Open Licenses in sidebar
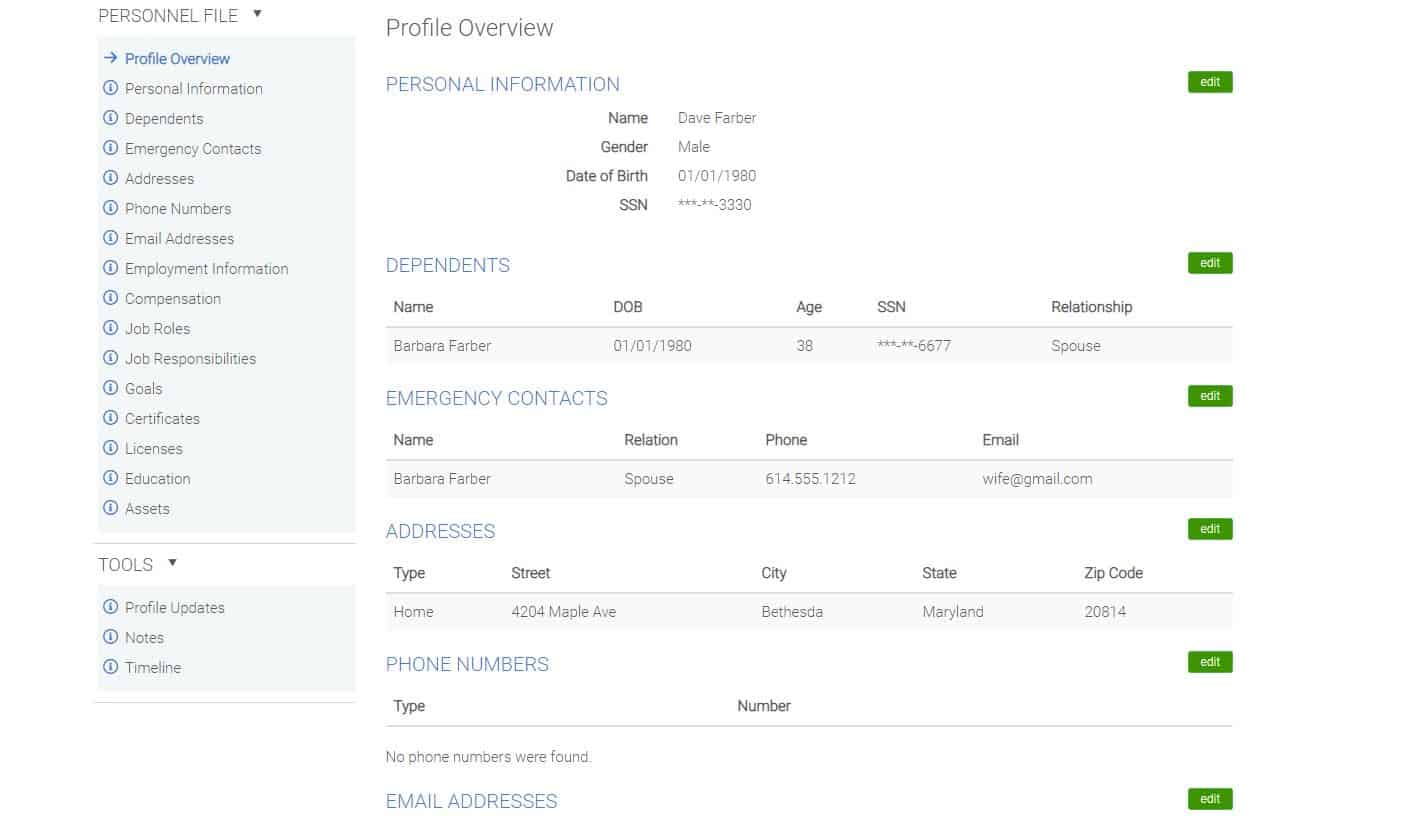 (x=153, y=449)
